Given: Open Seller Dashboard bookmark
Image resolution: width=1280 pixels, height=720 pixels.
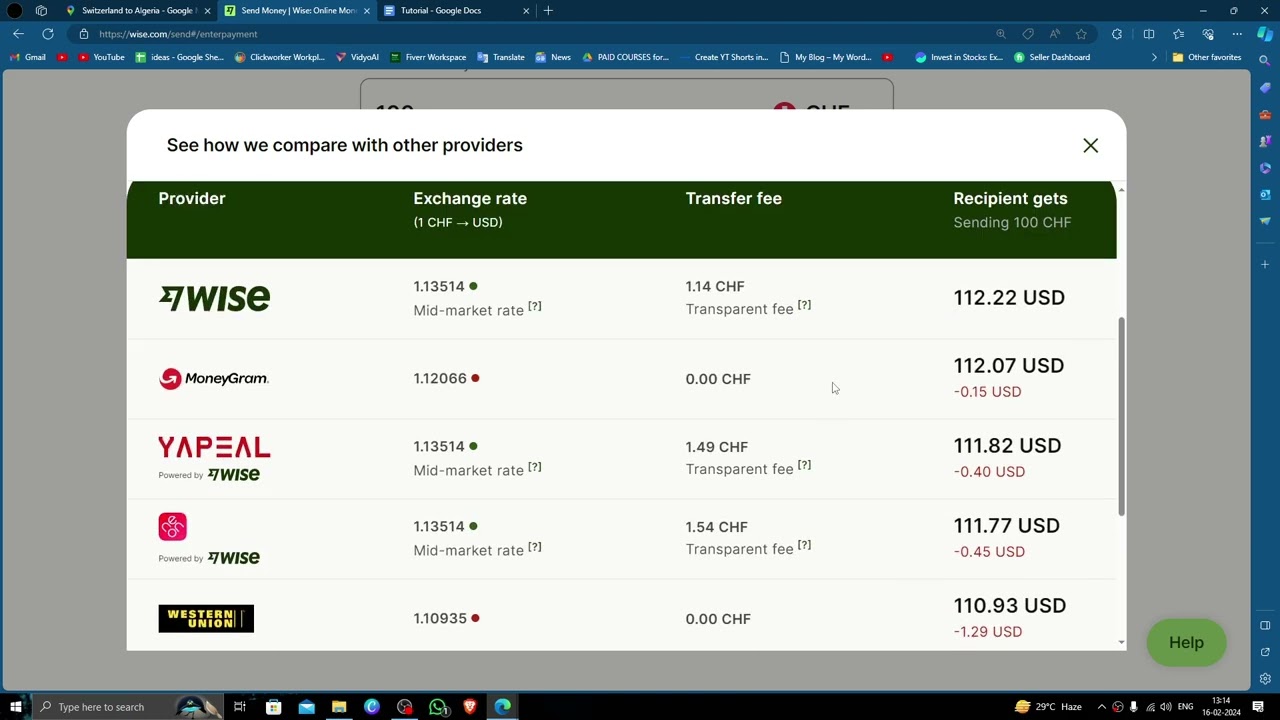Looking at the screenshot, I should pos(1052,57).
